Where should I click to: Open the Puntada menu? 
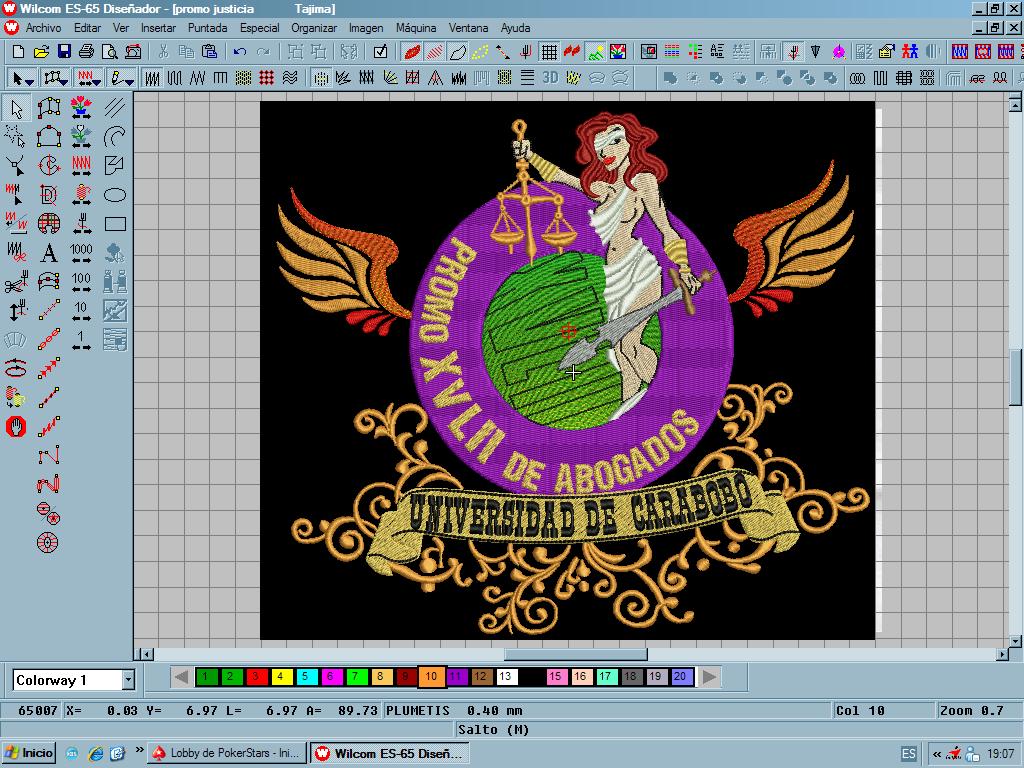[207, 28]
